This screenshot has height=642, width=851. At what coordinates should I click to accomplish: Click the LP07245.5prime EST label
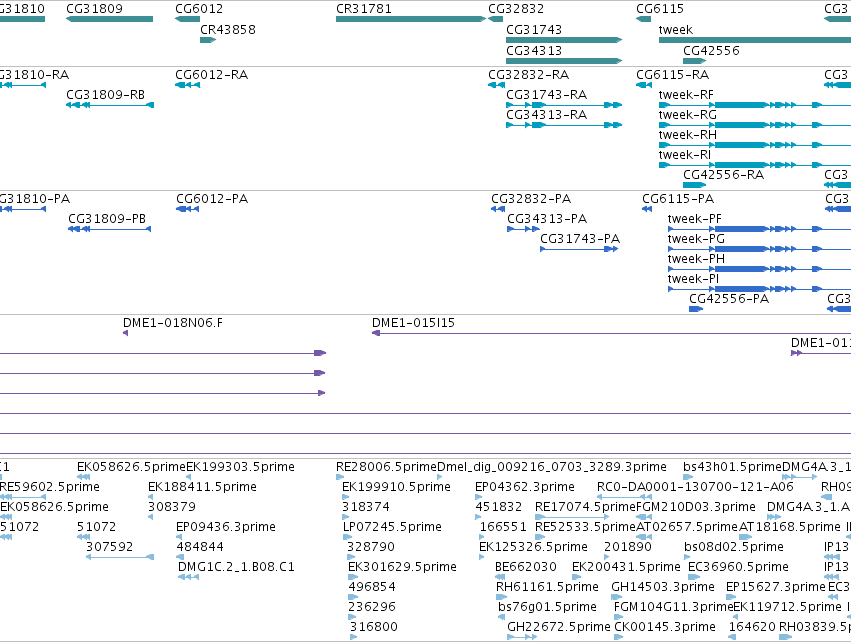click(392, 527)
